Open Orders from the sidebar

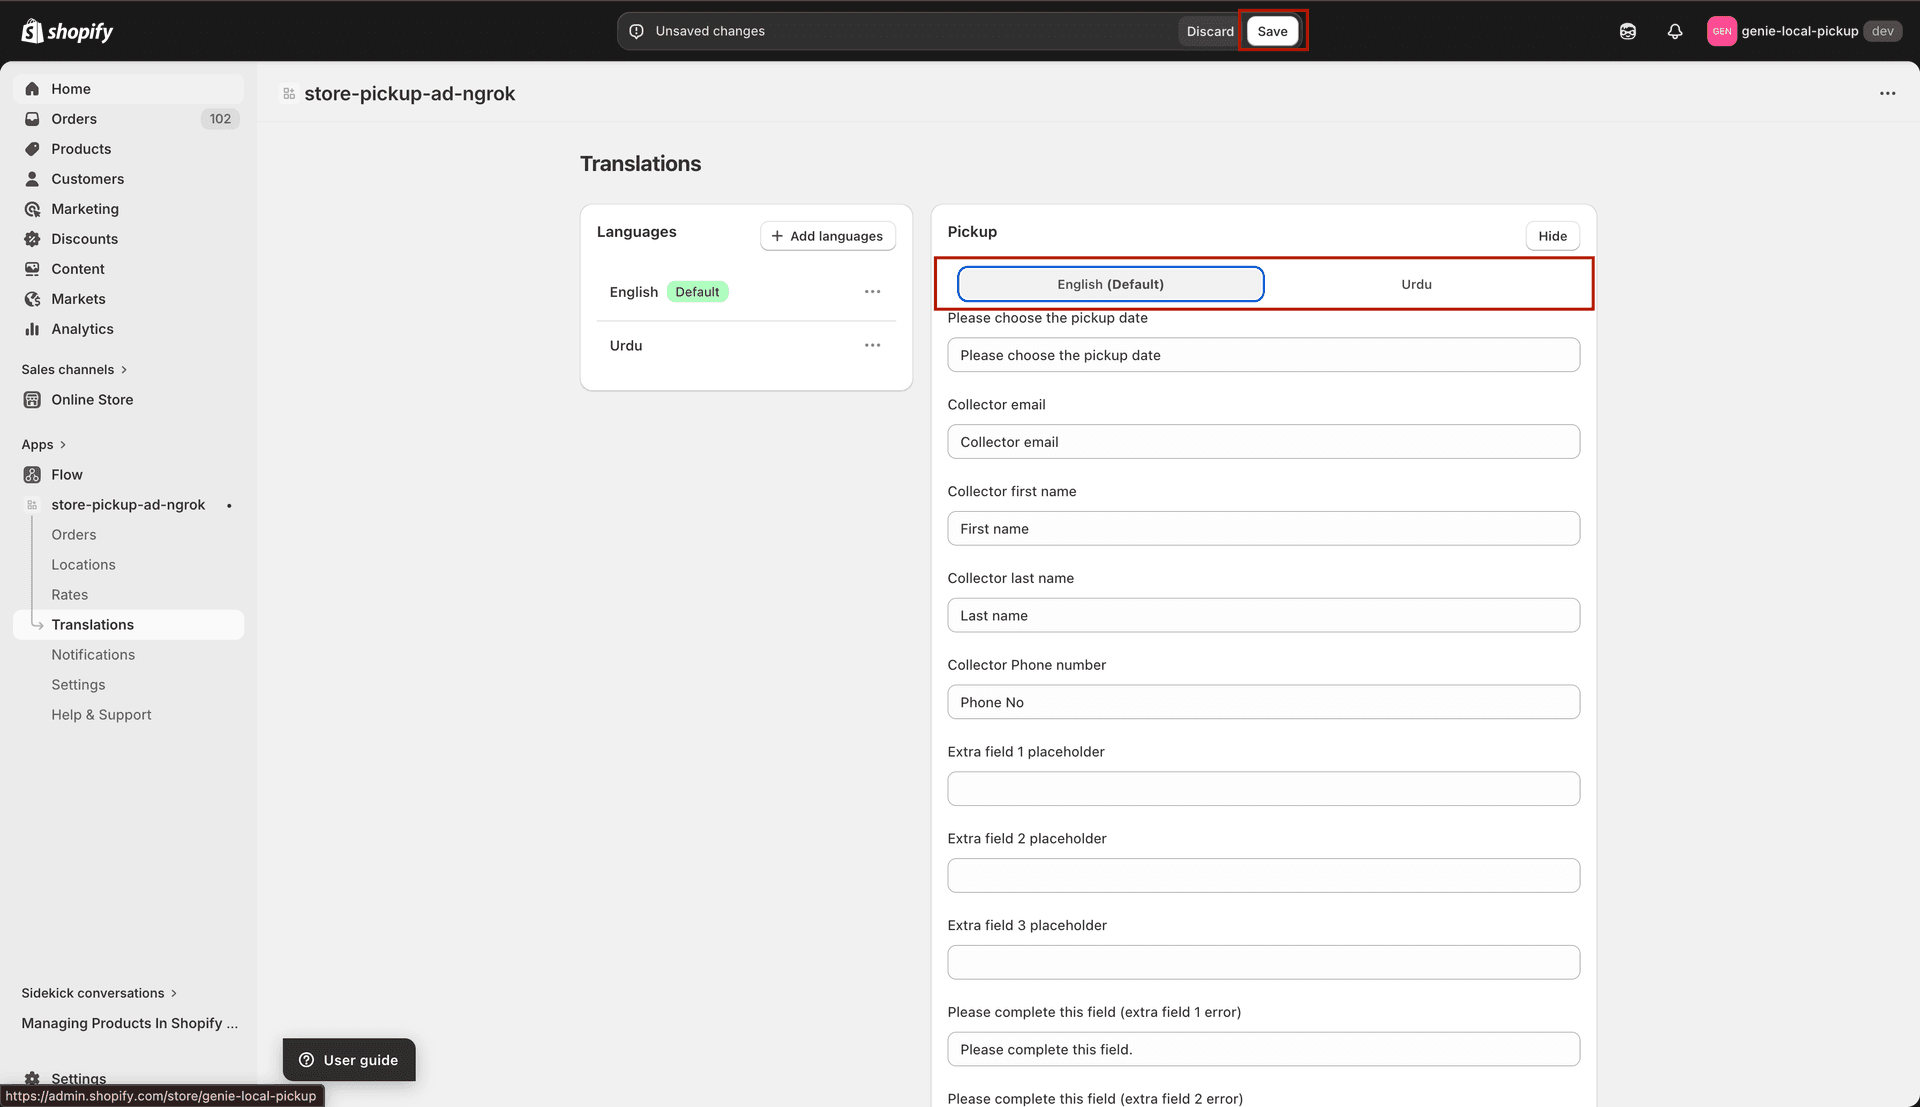(73, 118)
